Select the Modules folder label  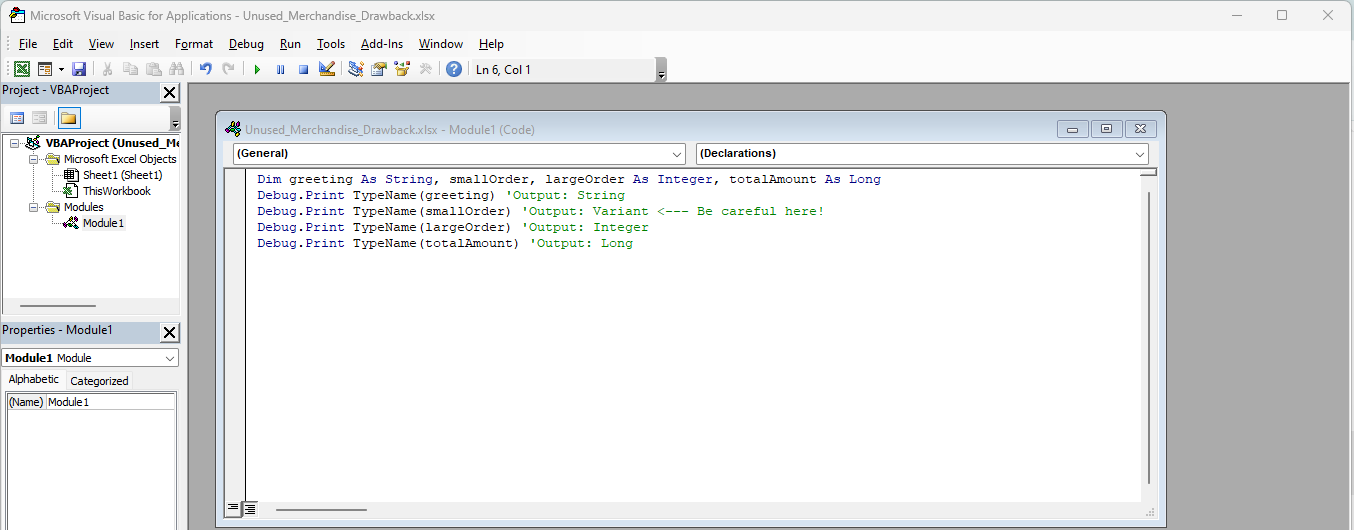84,207
